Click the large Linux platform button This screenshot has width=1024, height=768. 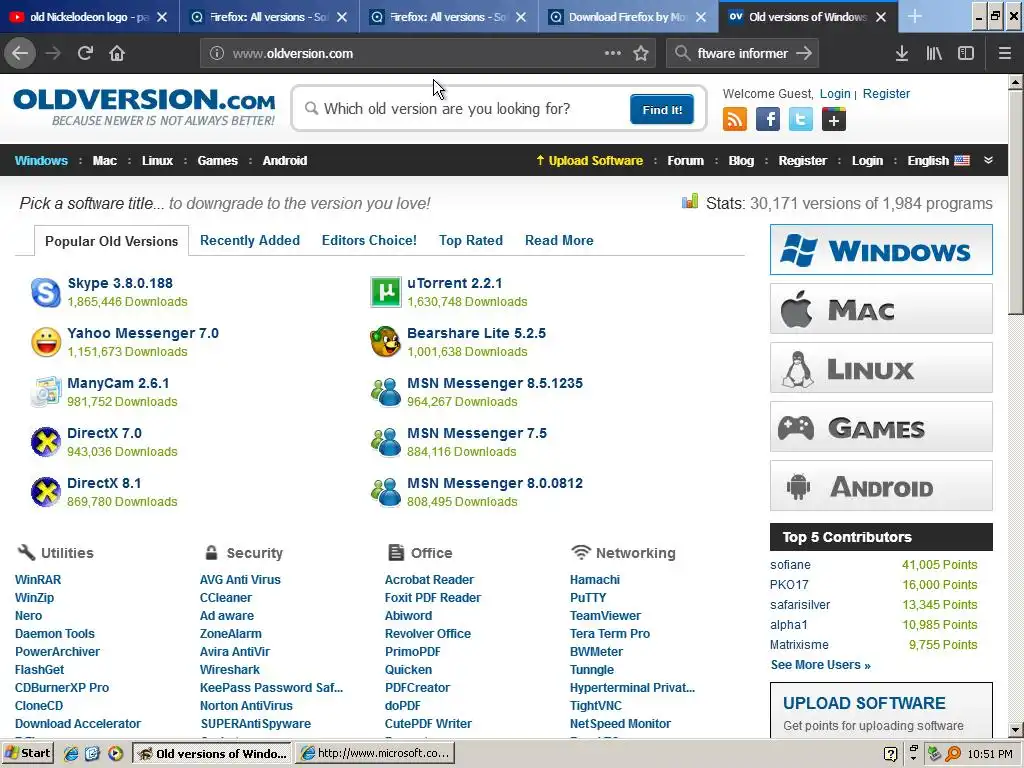point(881,368)
